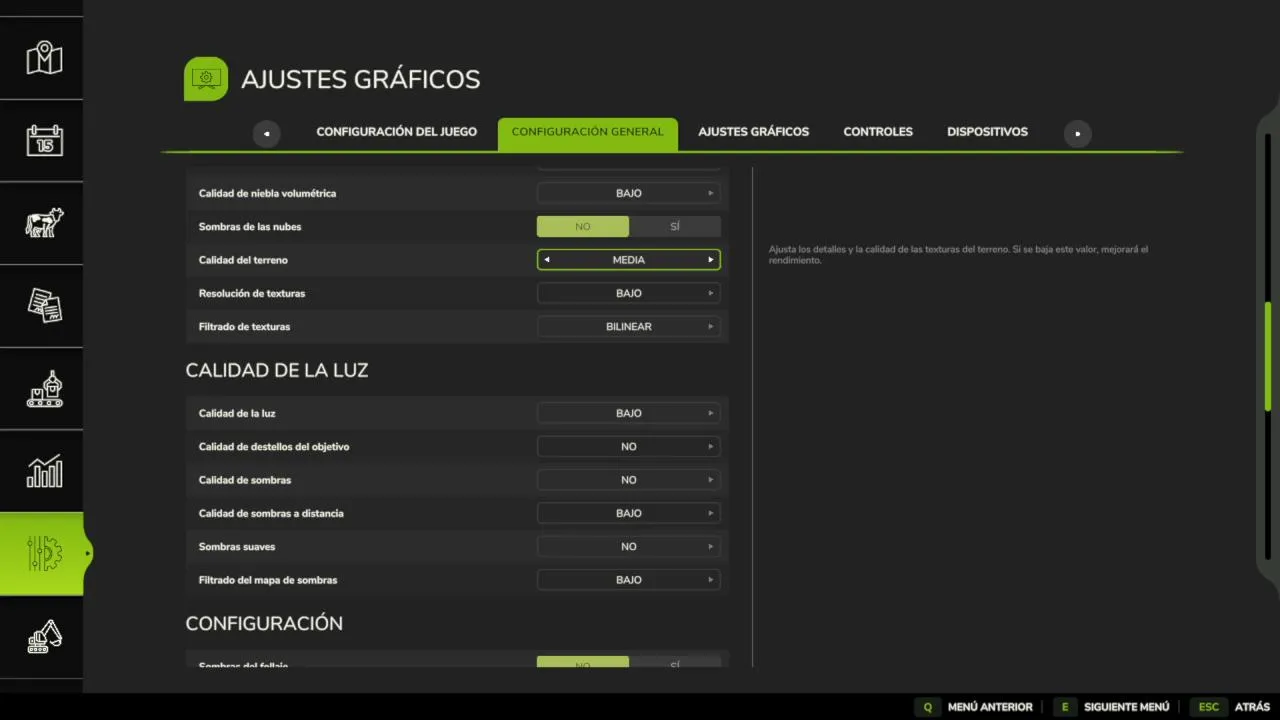The width and height of the screenshot is (1280, 720).
Task: Click next tab arrow right of Dispositivos
Action: point(1077,133)
